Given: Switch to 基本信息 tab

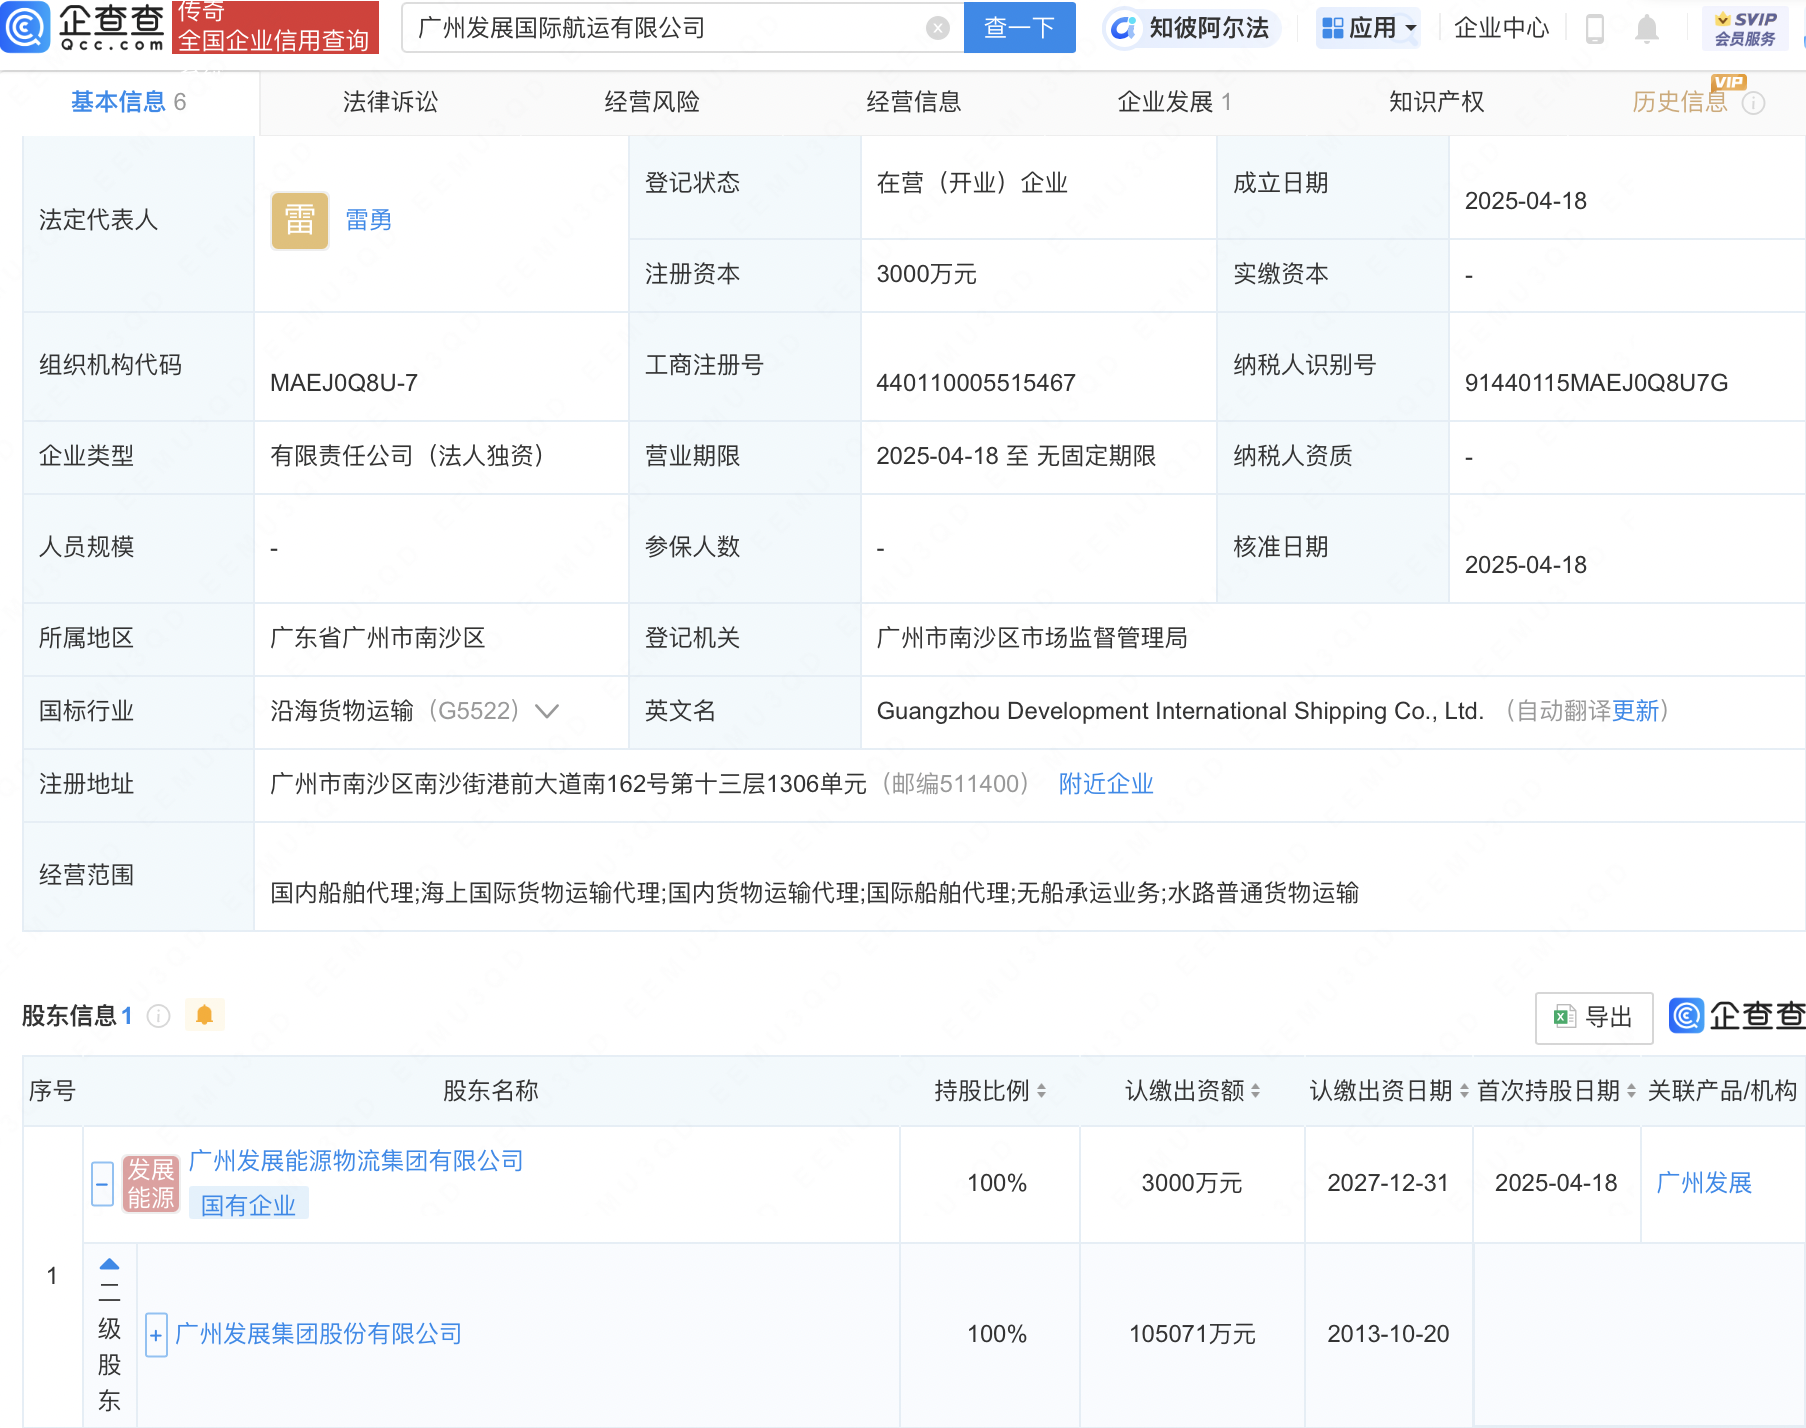Looking at the screenshot, I should pos(129,102).
